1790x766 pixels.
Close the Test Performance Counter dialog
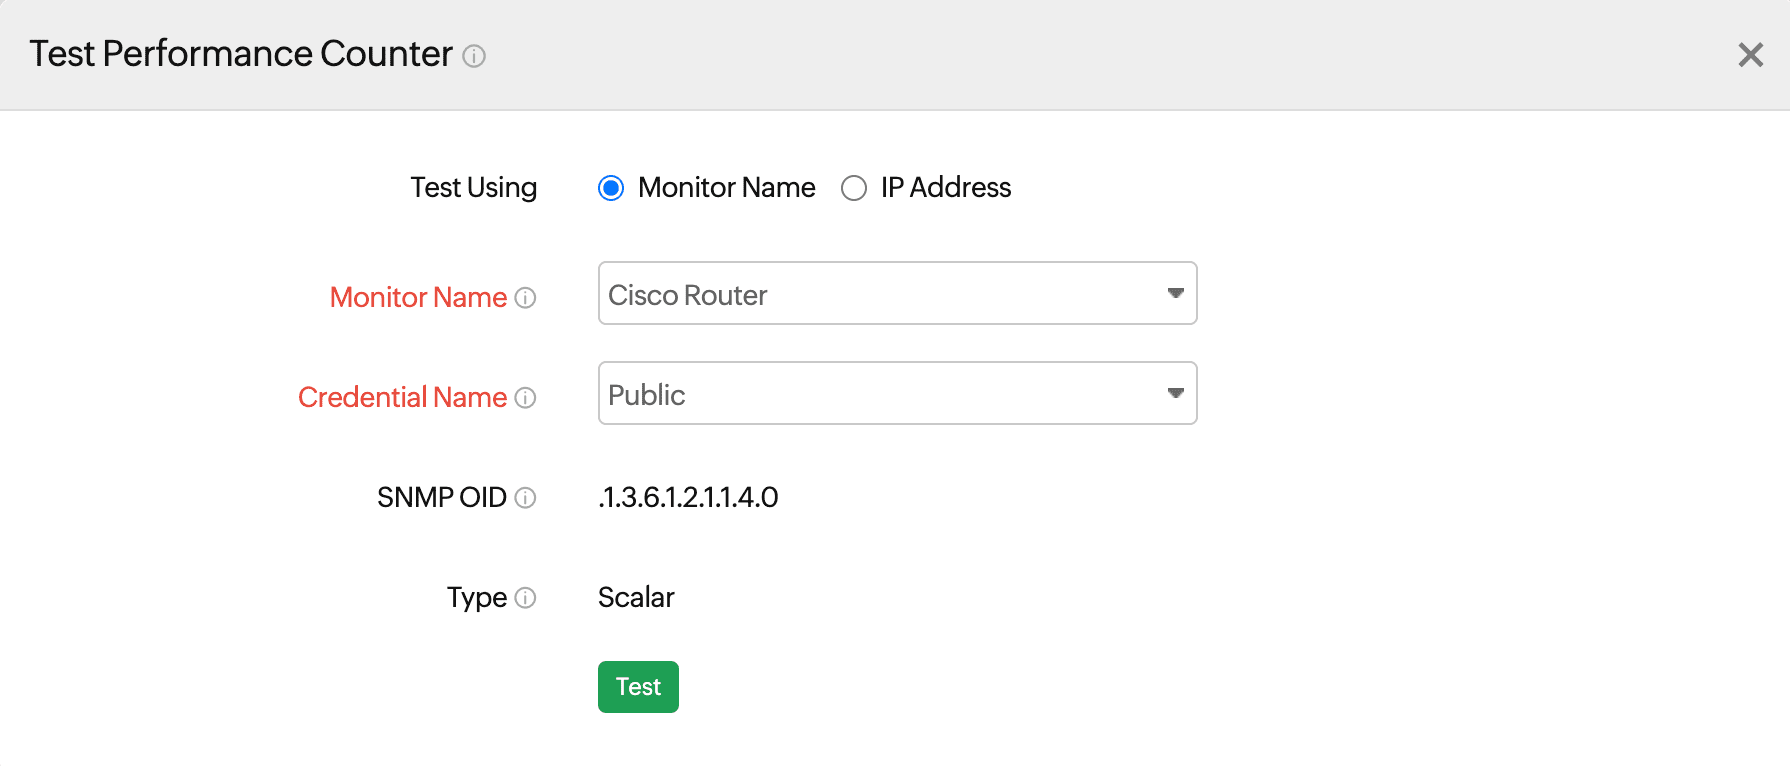tap(1750, 55)
